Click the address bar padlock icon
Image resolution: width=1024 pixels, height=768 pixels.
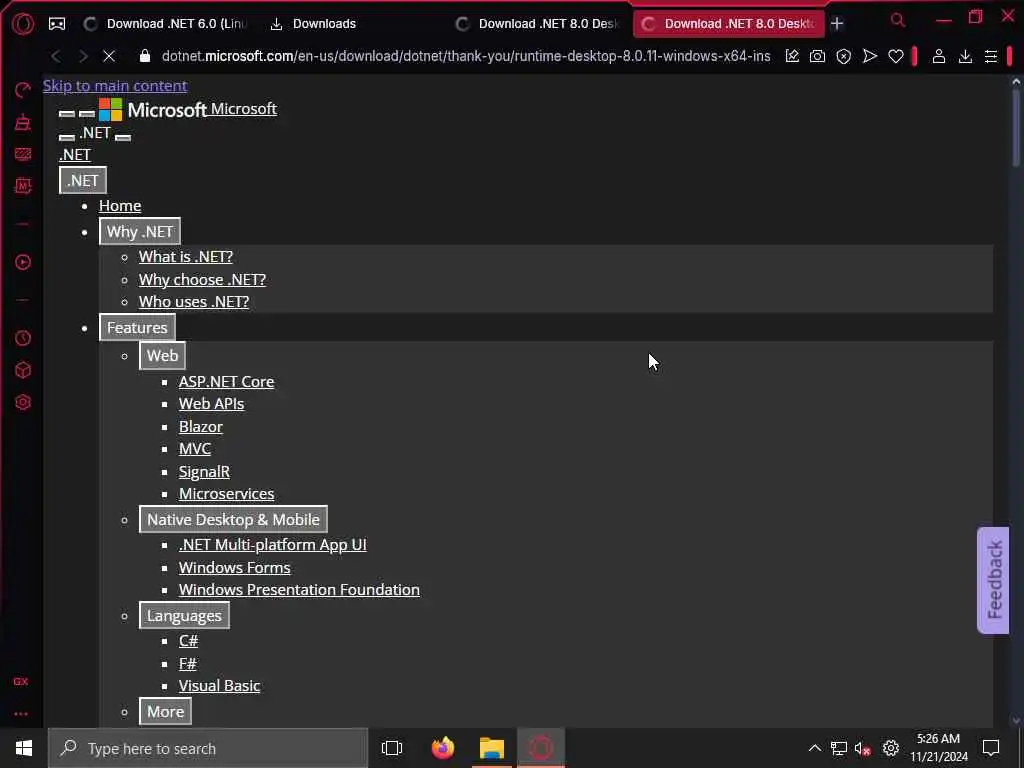click(145, 56)
